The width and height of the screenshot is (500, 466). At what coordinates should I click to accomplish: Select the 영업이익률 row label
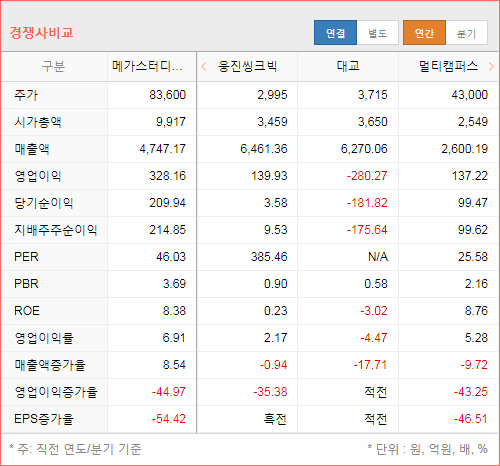44,338
